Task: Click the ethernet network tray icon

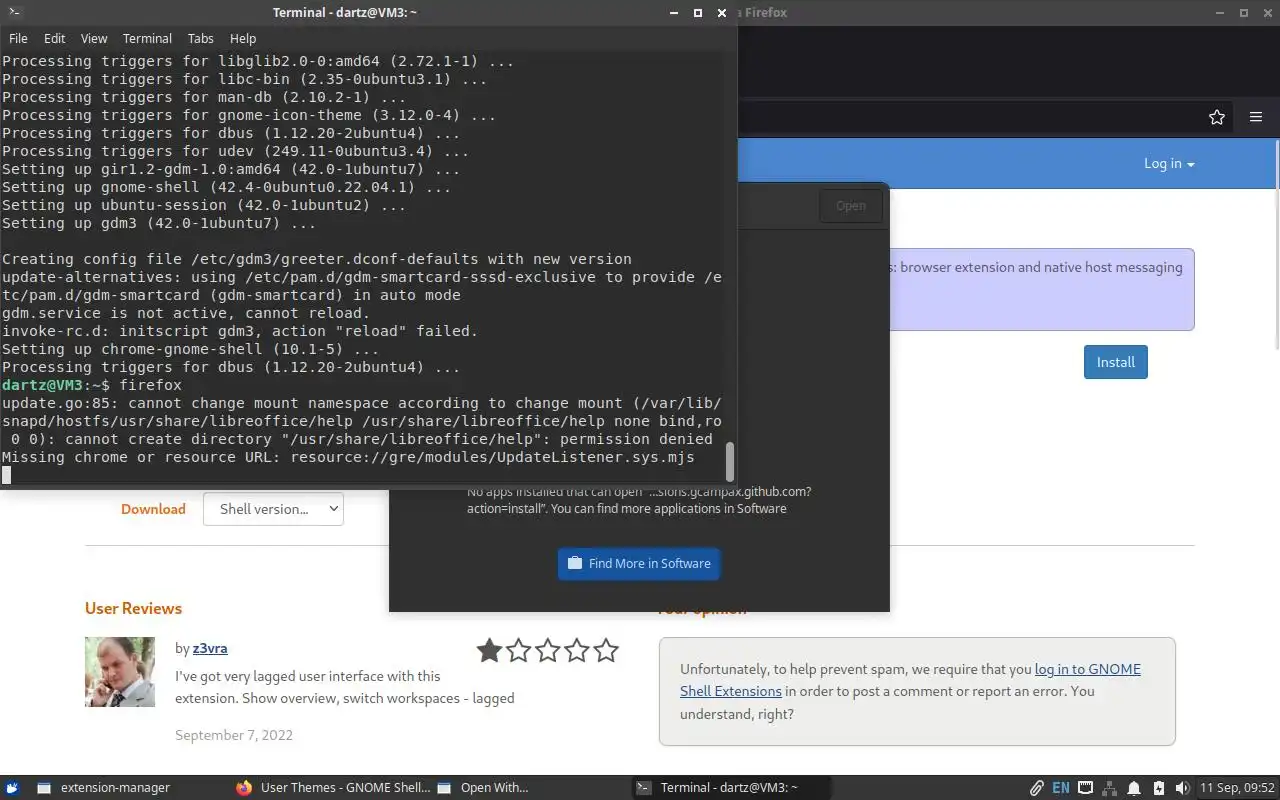Action: point(1085,788)
